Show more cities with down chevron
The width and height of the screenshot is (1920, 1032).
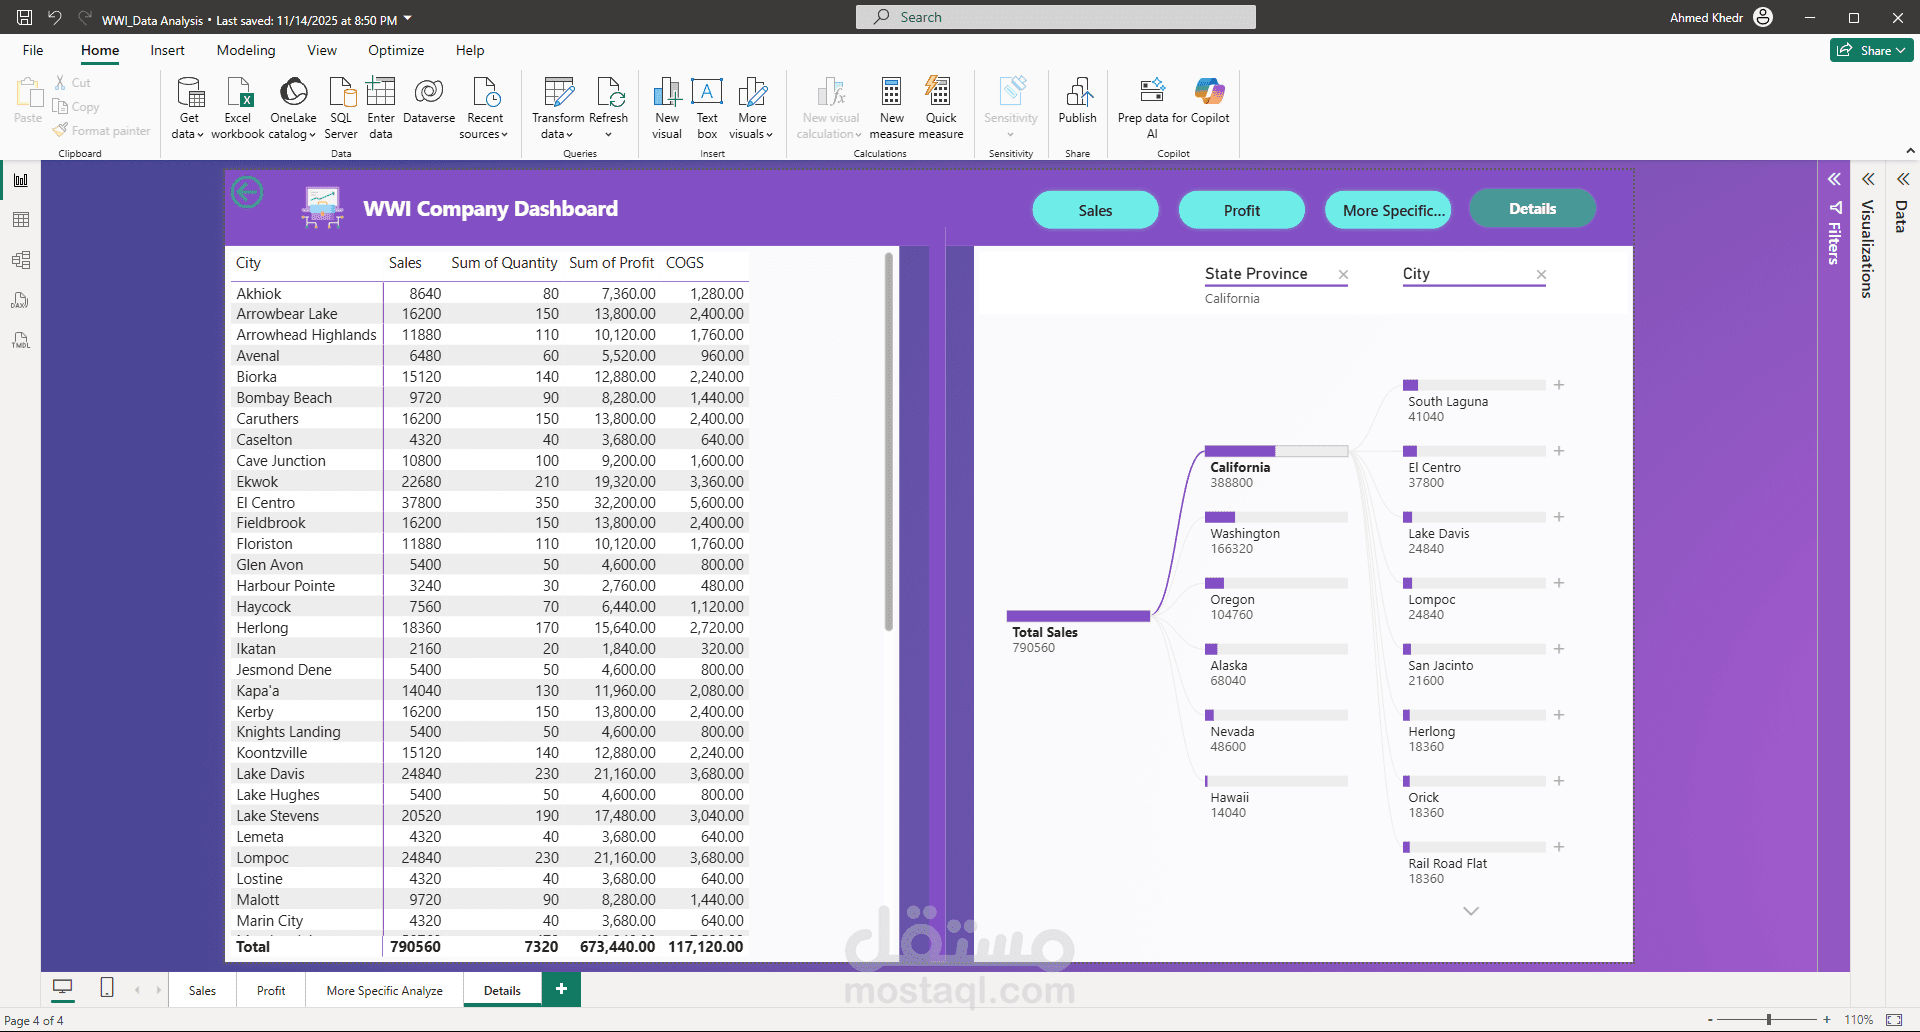(x=1471, y=911)
